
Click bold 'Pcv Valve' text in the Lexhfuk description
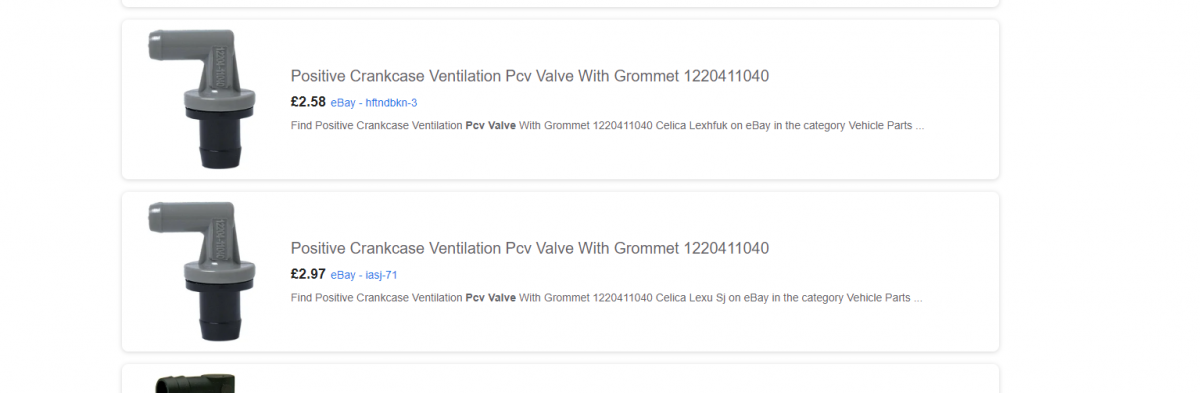click(491, 126)
